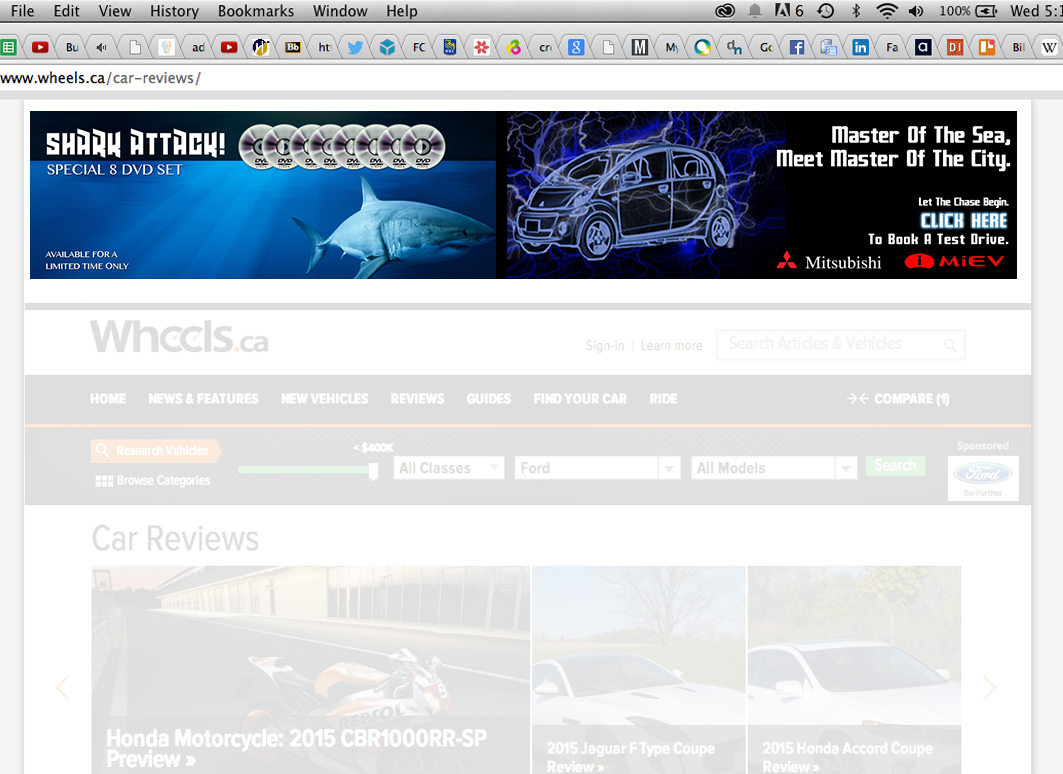Open the Google bookmark in the bookmarks bar
This screenshot has width=1063, height=774.
pyautogui.click(x=575, y=46)
